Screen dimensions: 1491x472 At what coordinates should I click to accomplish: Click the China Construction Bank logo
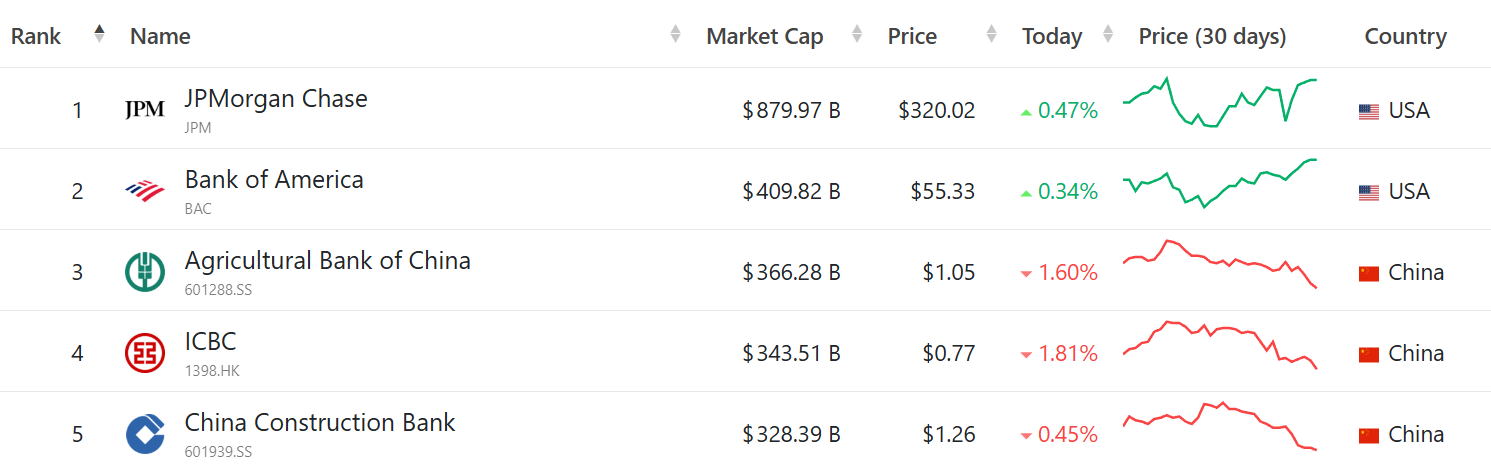(x=145, y=434)
